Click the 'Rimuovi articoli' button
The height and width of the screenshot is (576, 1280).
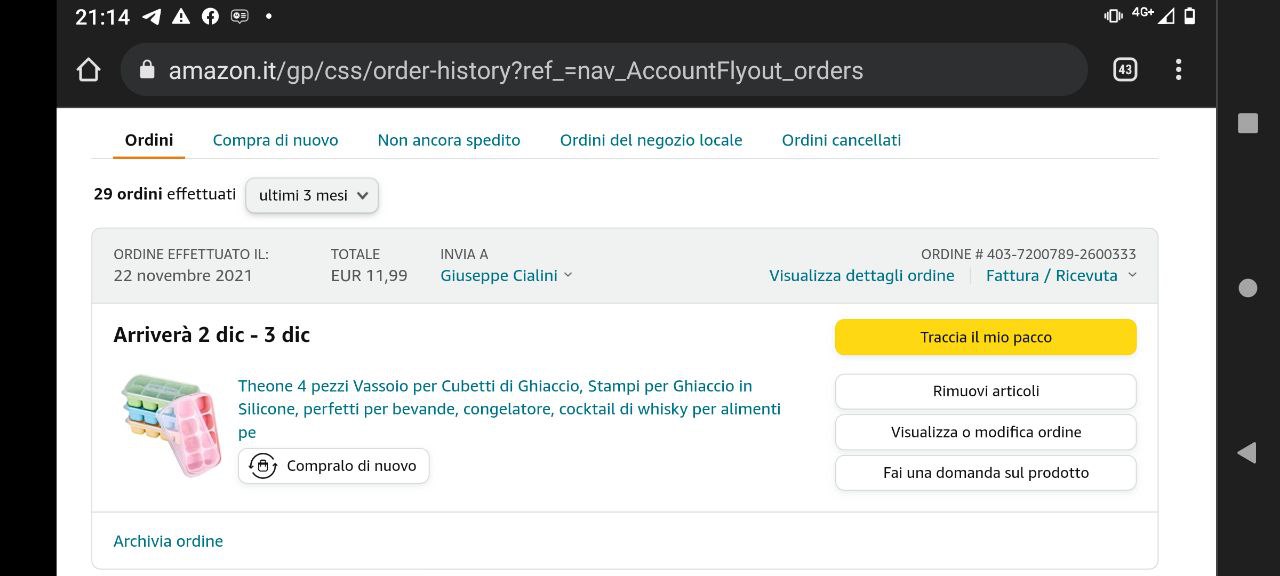pos(985,391)
